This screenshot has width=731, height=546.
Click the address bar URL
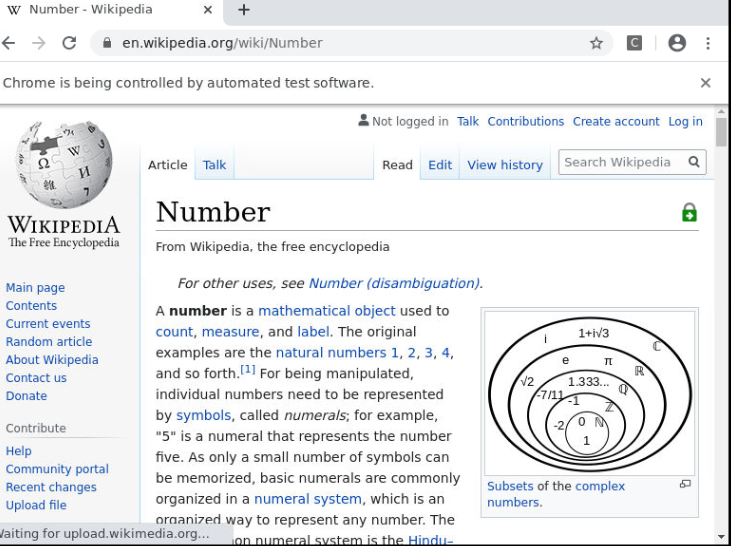(222, 43)
